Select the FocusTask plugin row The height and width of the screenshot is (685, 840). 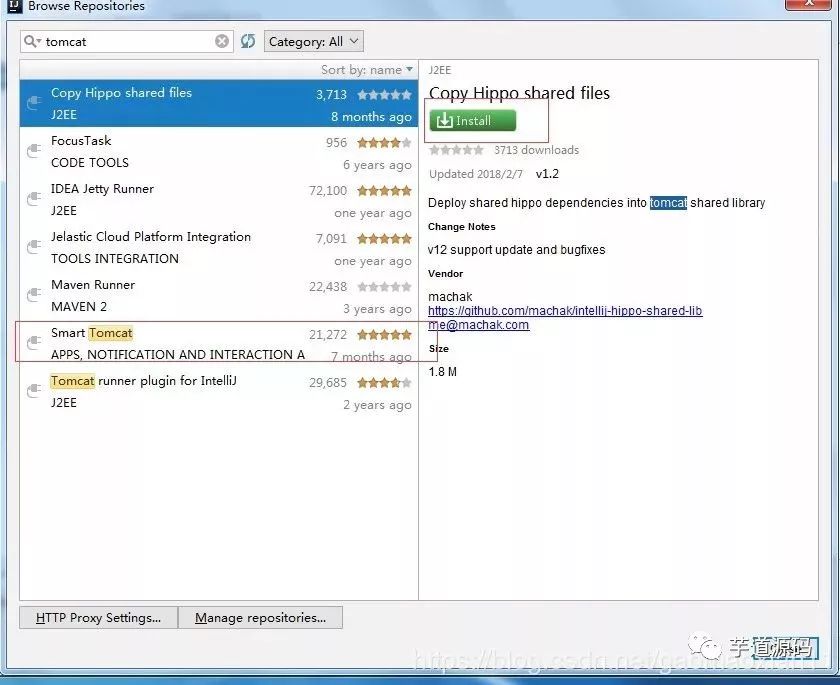pyautogui.click(x=219, y=152)
